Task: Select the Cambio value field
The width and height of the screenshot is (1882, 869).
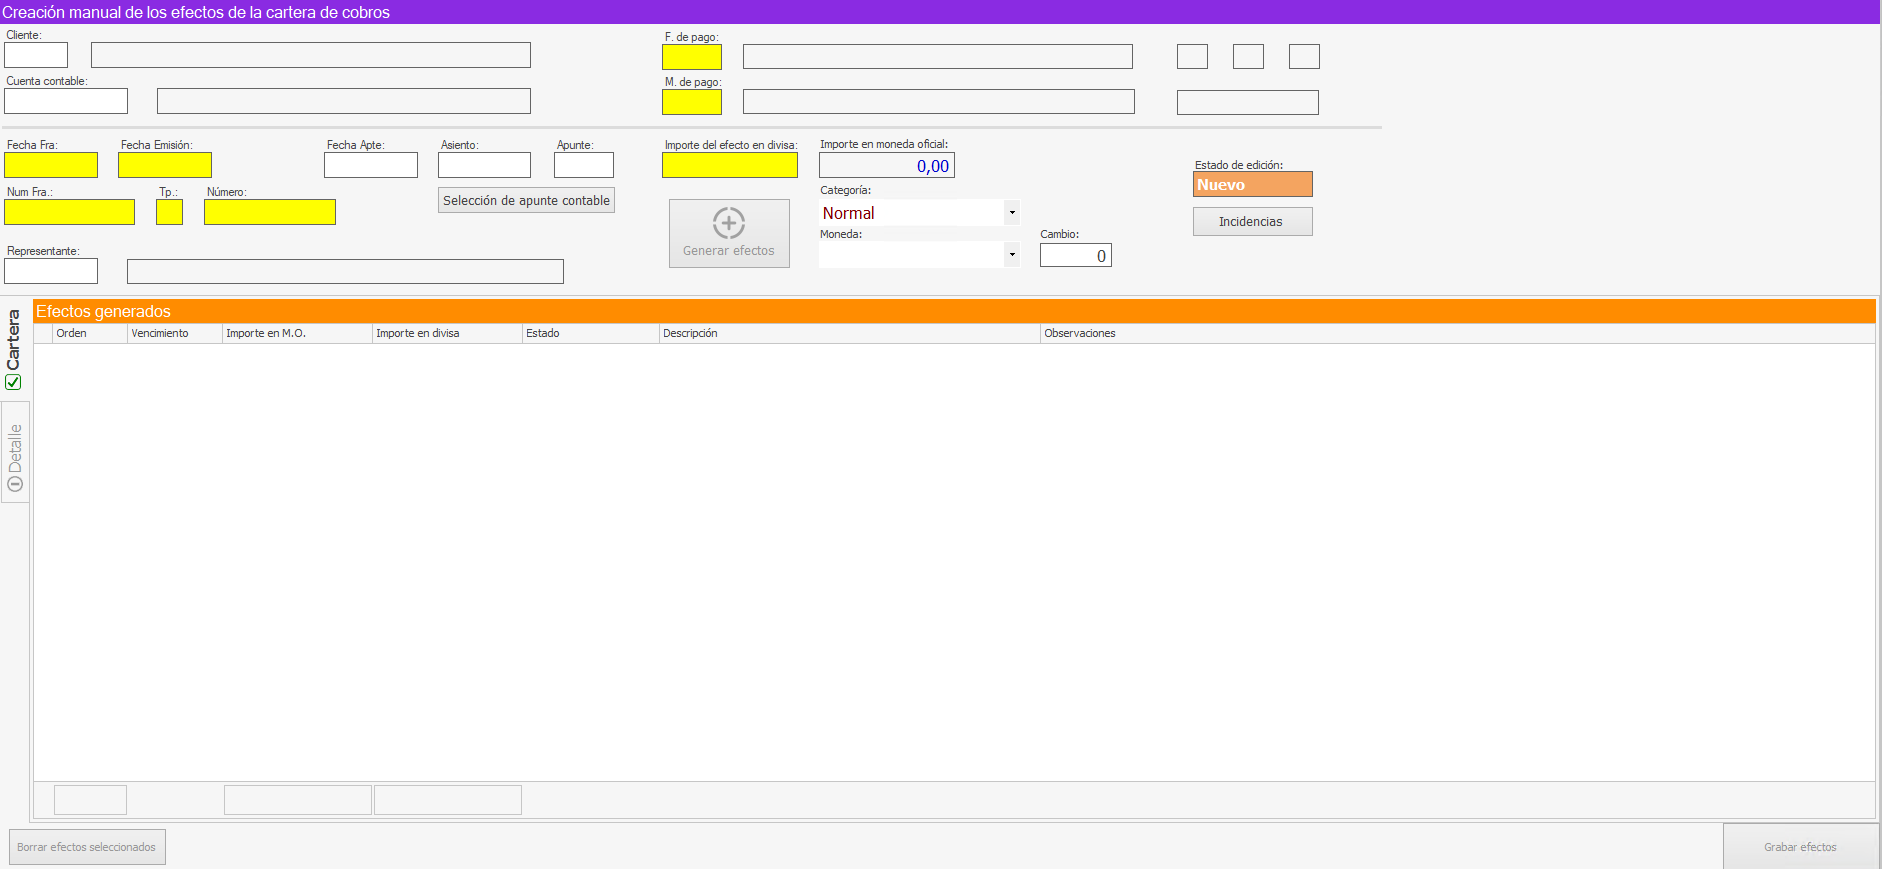Action: 1075,256
